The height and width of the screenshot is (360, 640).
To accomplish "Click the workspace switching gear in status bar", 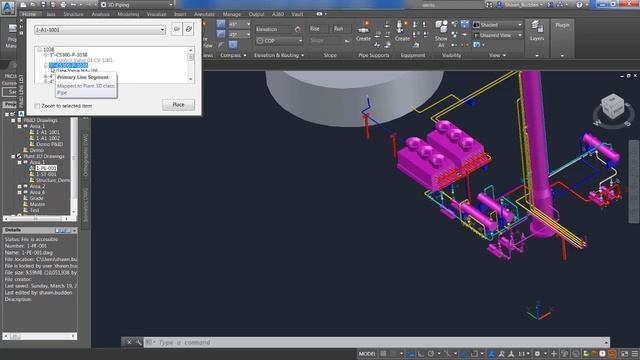I will [538, 353].
